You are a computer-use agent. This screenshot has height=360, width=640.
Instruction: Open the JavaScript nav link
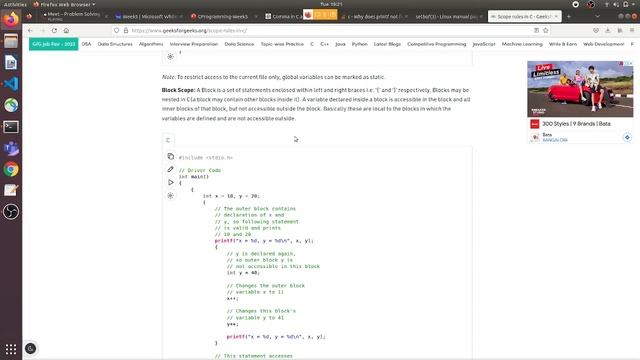pyautogui.click(x=484, y=44)
